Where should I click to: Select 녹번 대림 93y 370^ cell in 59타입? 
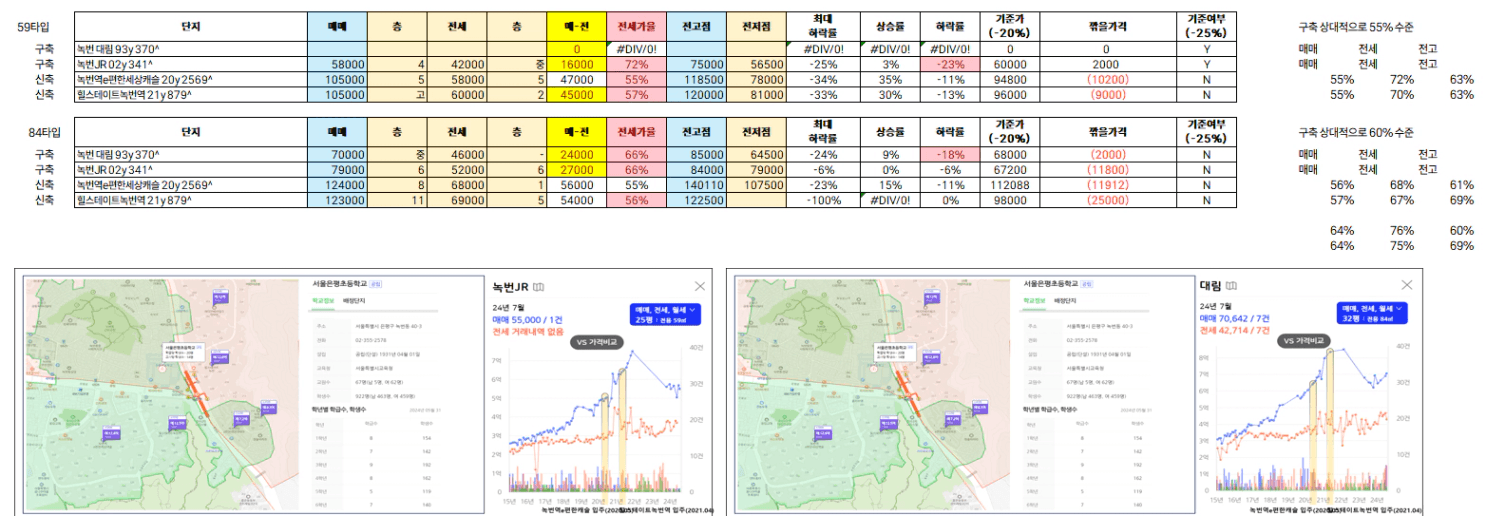(191, 48)
